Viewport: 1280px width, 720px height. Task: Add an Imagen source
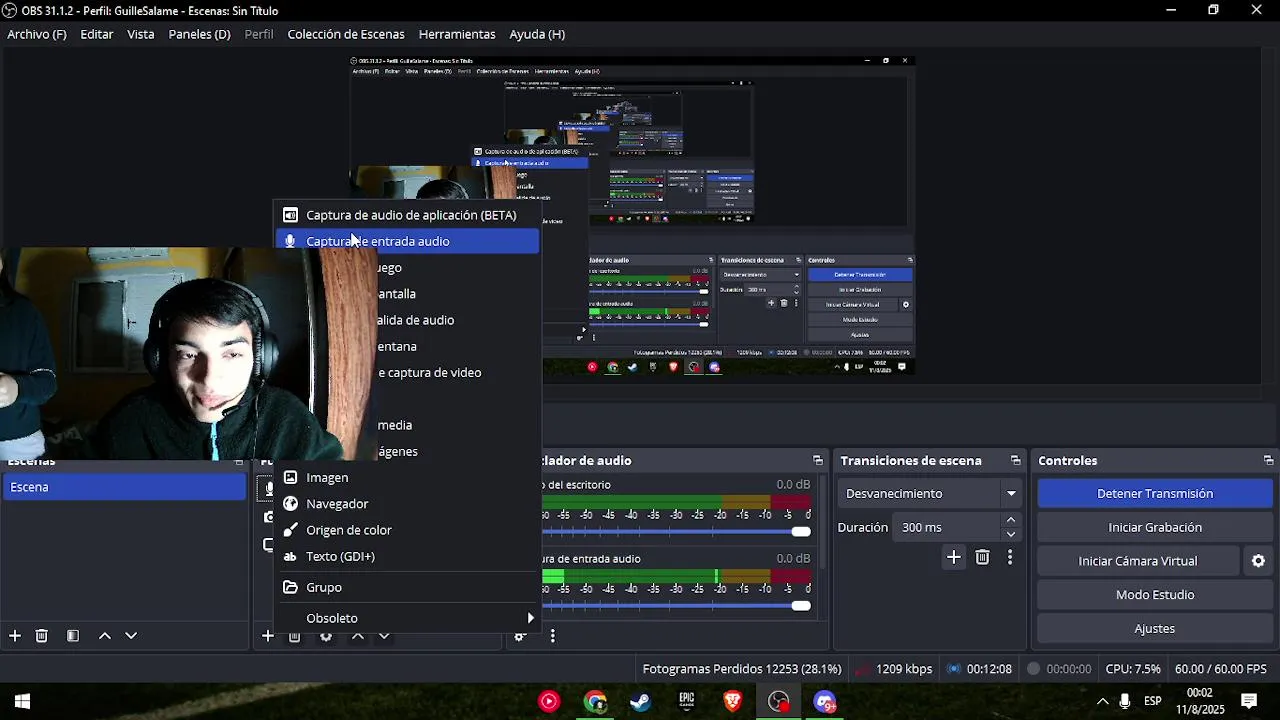pyautogui.click(x=408, y=478)
